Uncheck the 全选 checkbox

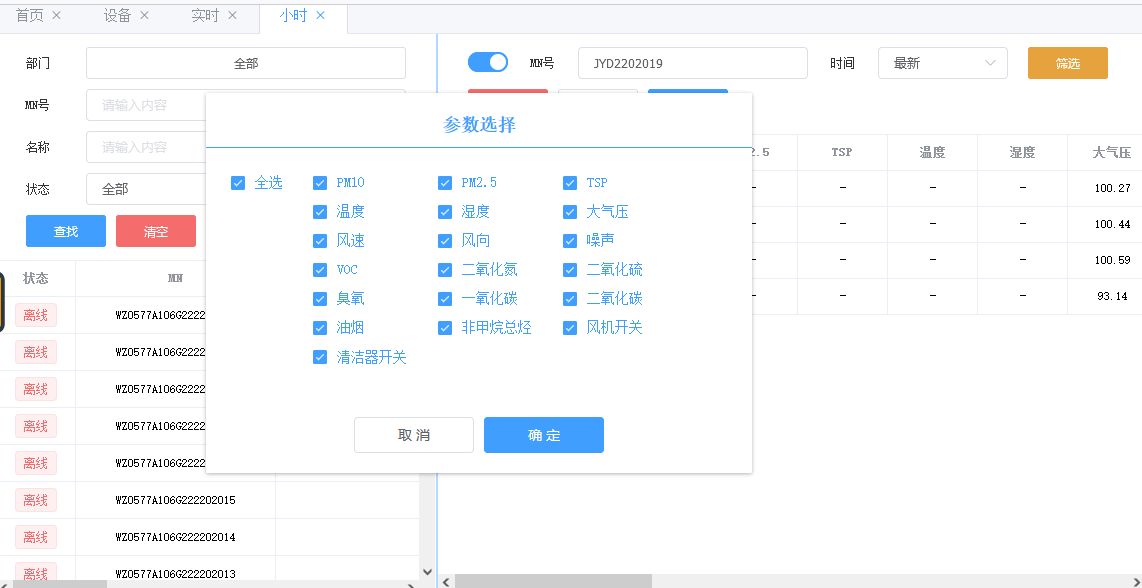[238, 183]
